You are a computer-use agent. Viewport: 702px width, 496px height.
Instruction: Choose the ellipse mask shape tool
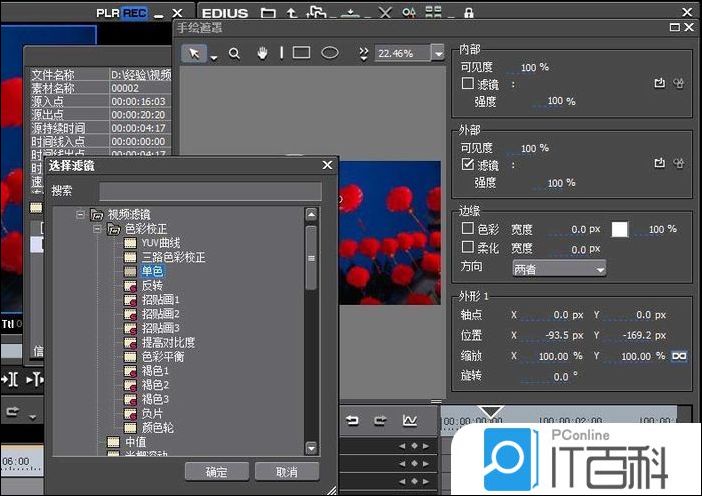point(329,53)
